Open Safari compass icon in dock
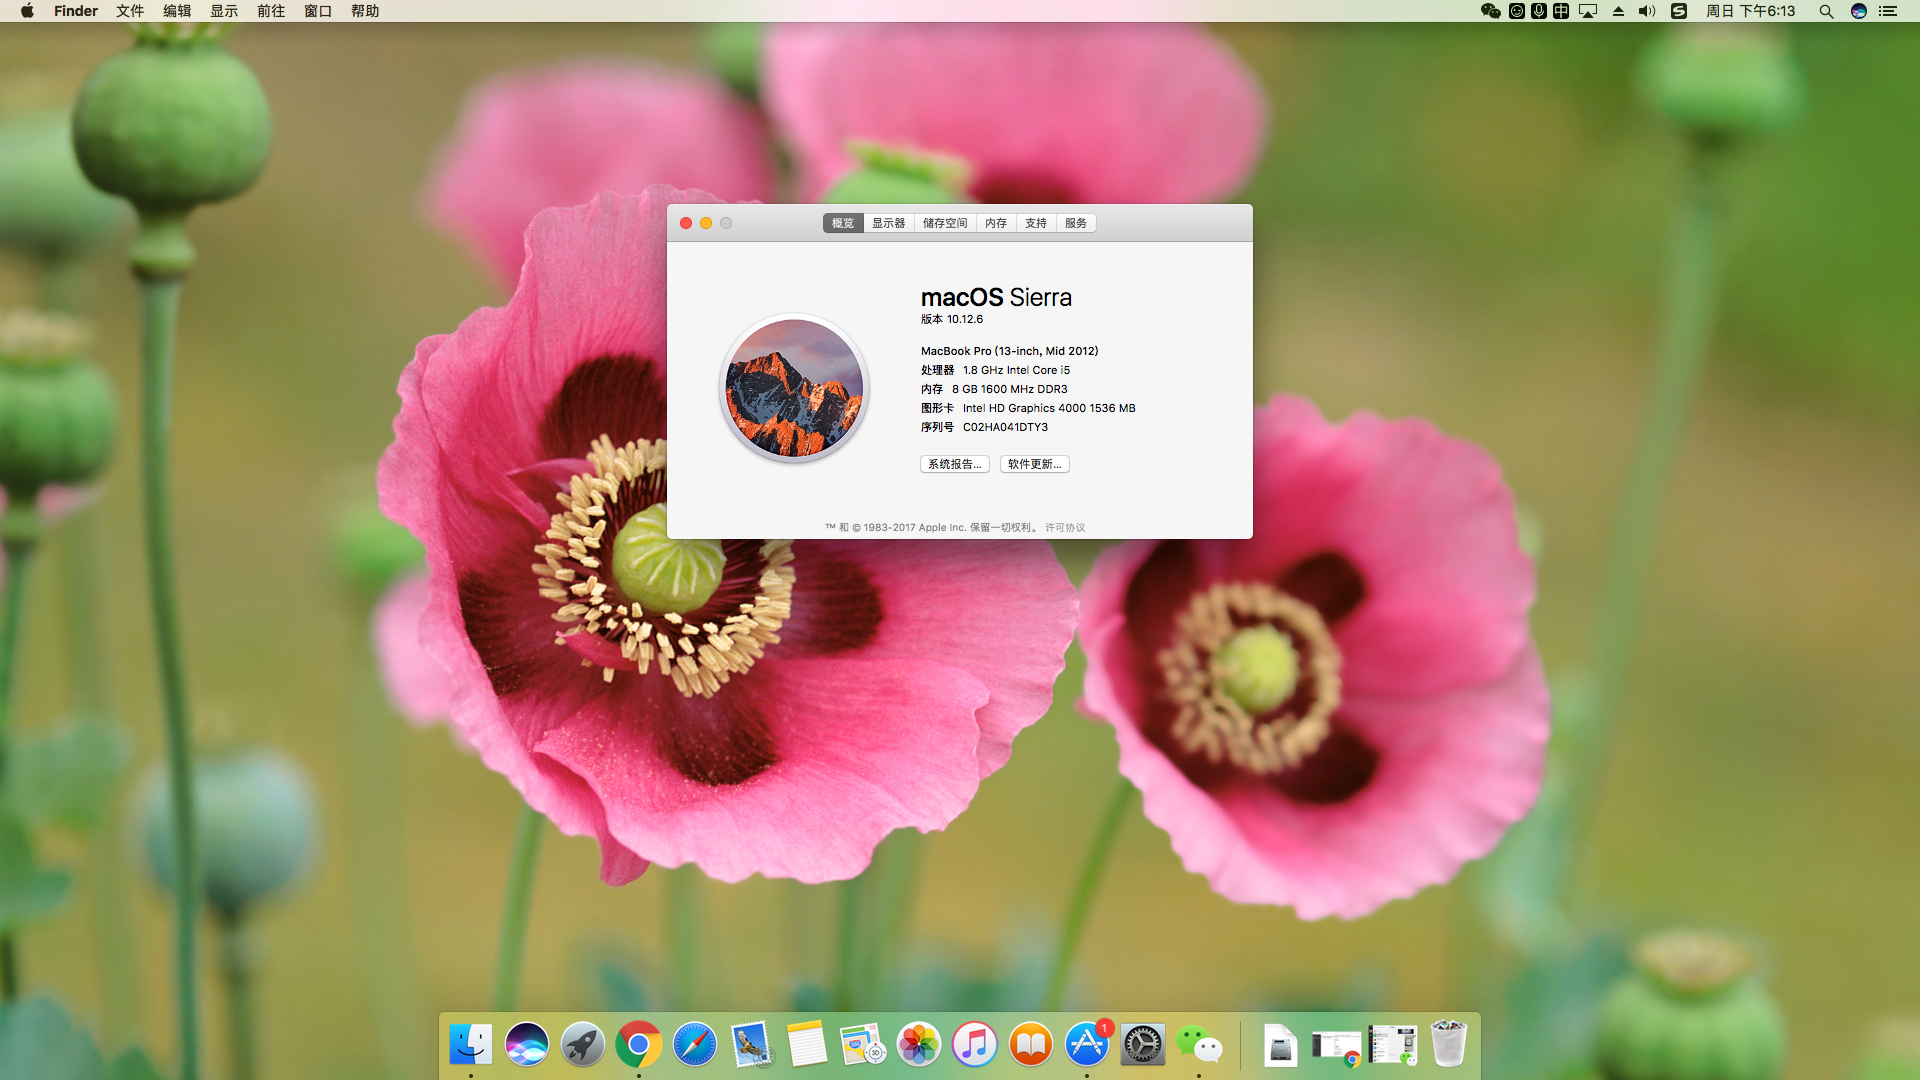Image resolution: width=1920 pixels, height=1080 pixels. point(695,1046)
